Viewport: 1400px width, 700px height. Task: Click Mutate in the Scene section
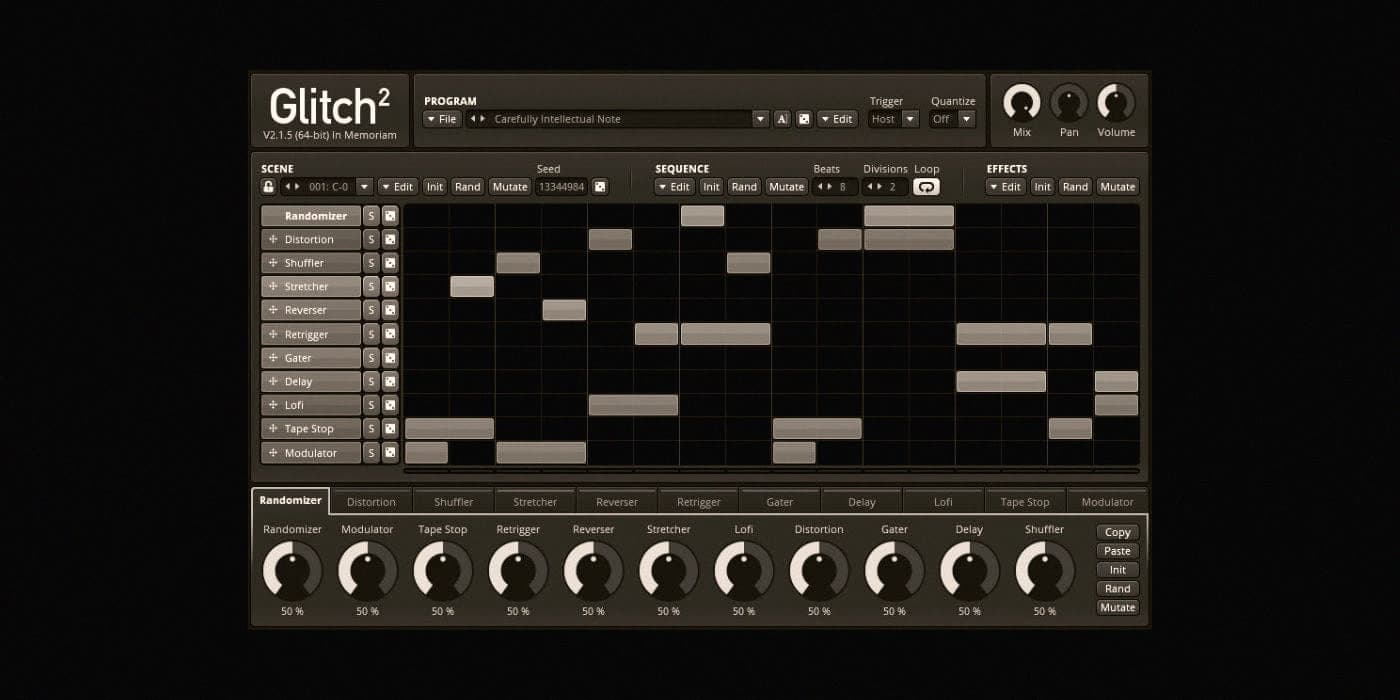coord(510,187)
